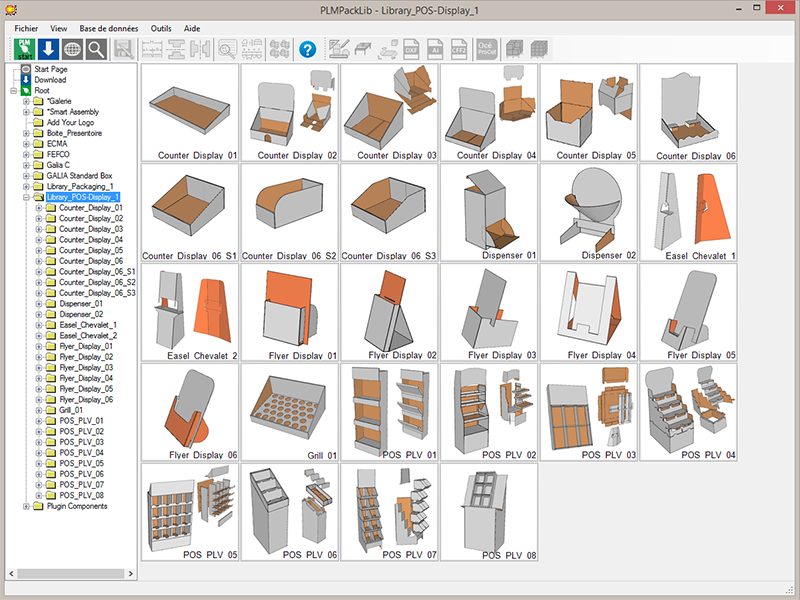Select Start Page in the tree
800x600 pixels.
51,69
